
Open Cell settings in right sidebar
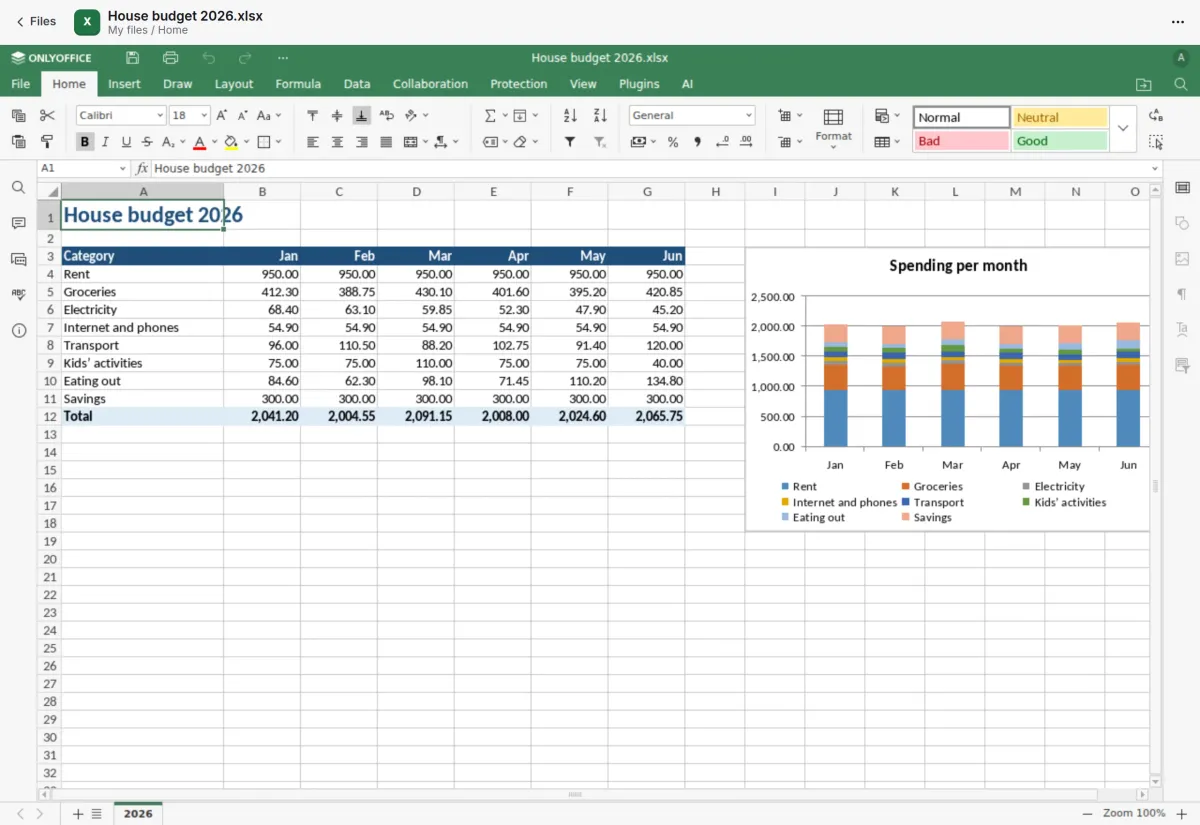coord(1182,187)
